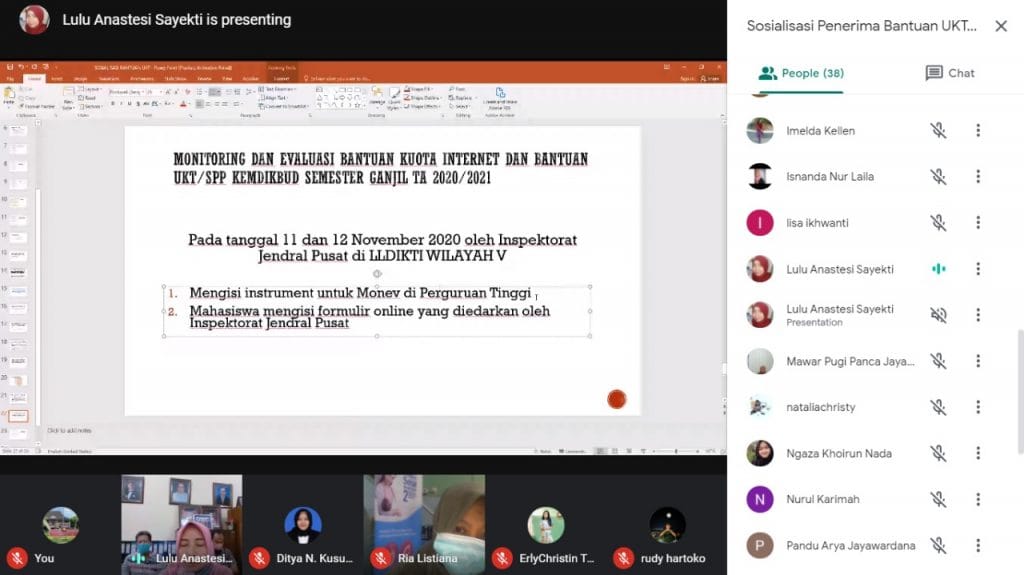Click muted microphone icon for nataliachristy
Image resolution: width=1024 pixels, height=575 pixels.
click(938, 407)
